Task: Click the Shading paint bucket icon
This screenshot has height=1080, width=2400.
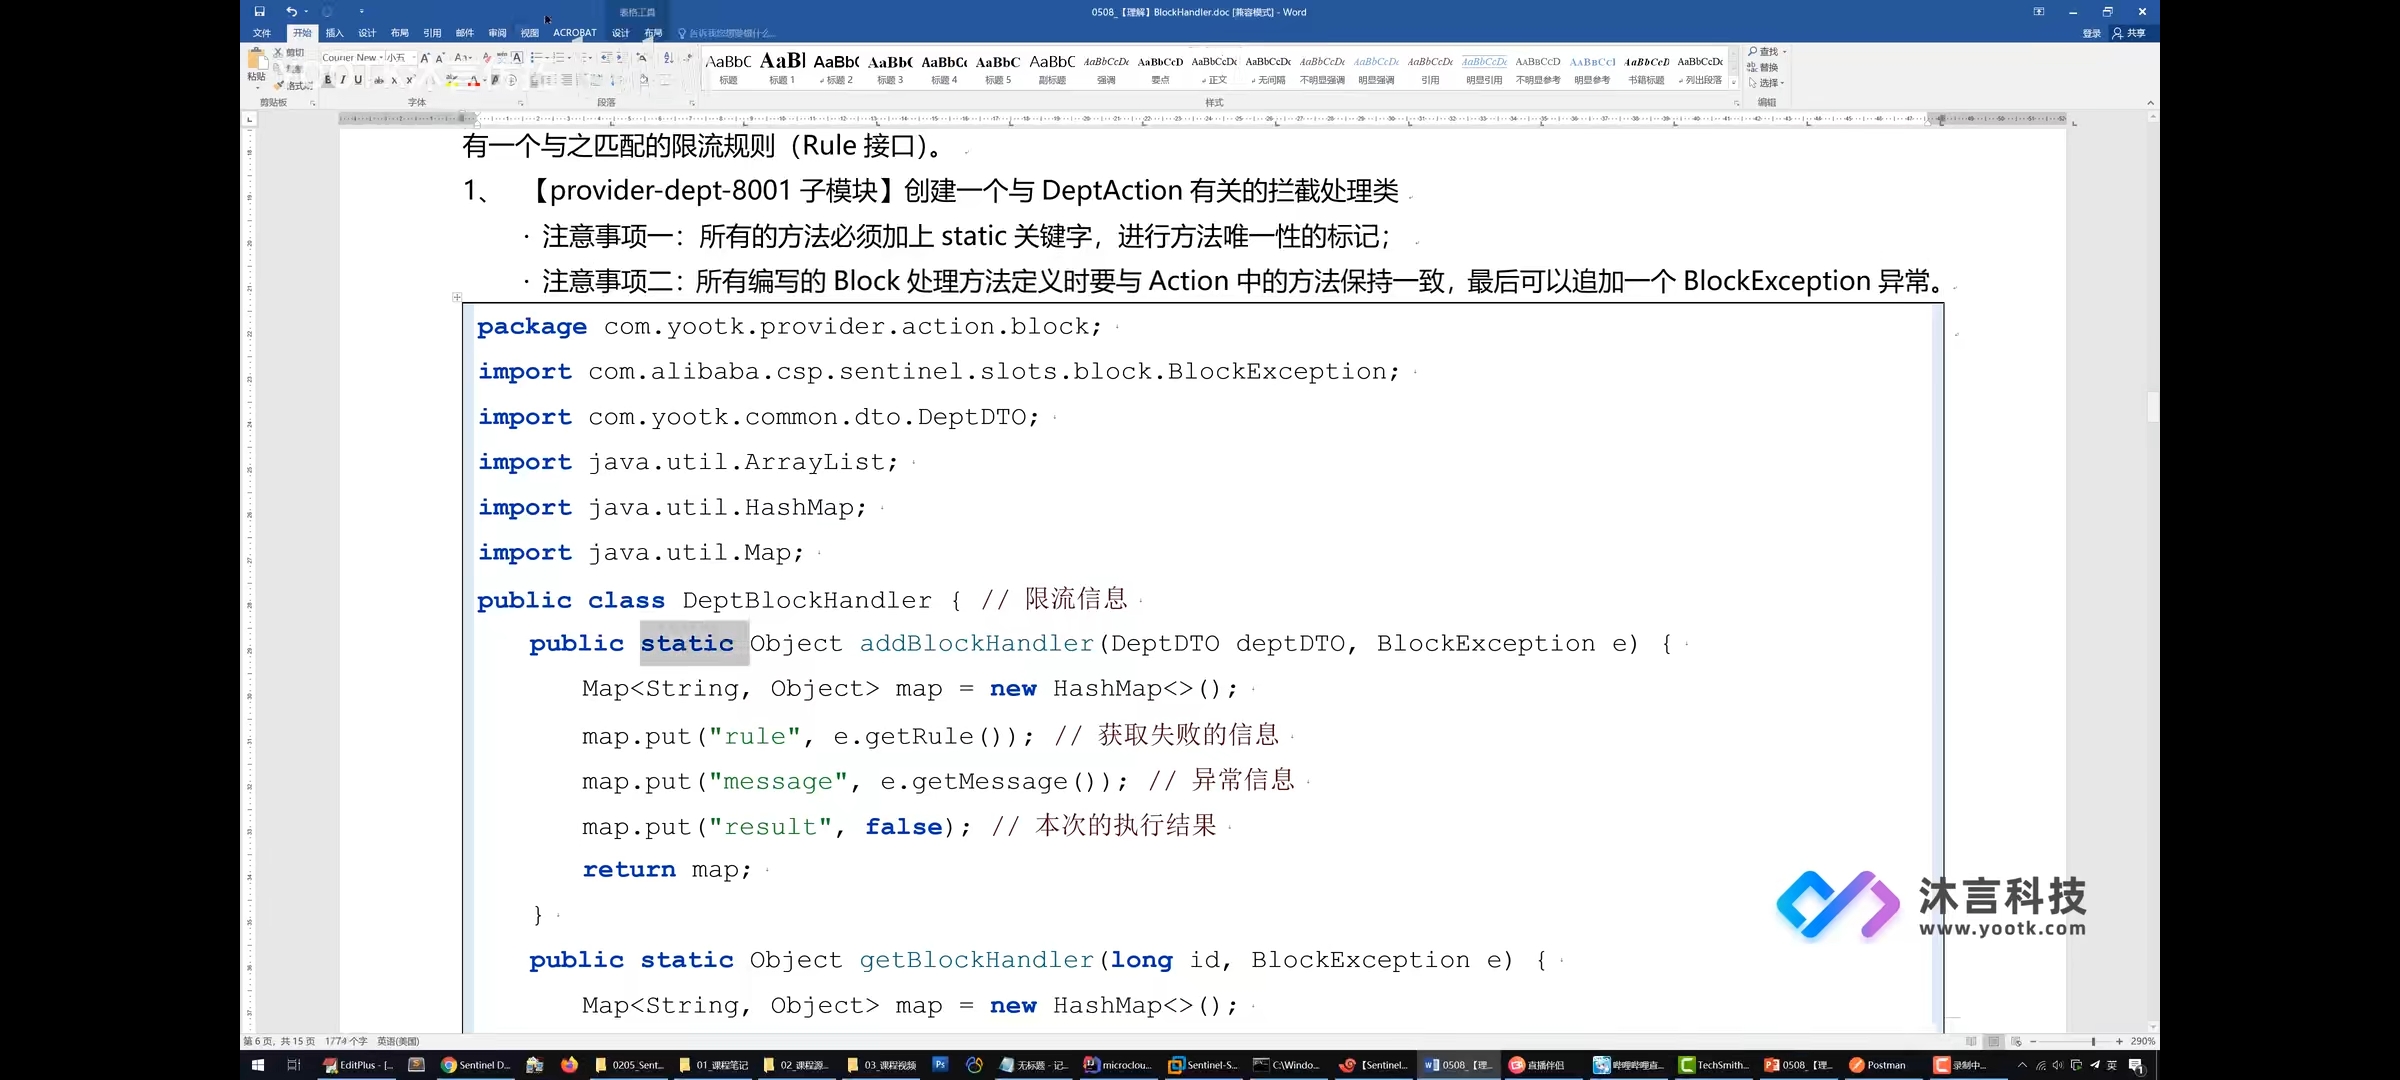Action: tap(642, 80)
